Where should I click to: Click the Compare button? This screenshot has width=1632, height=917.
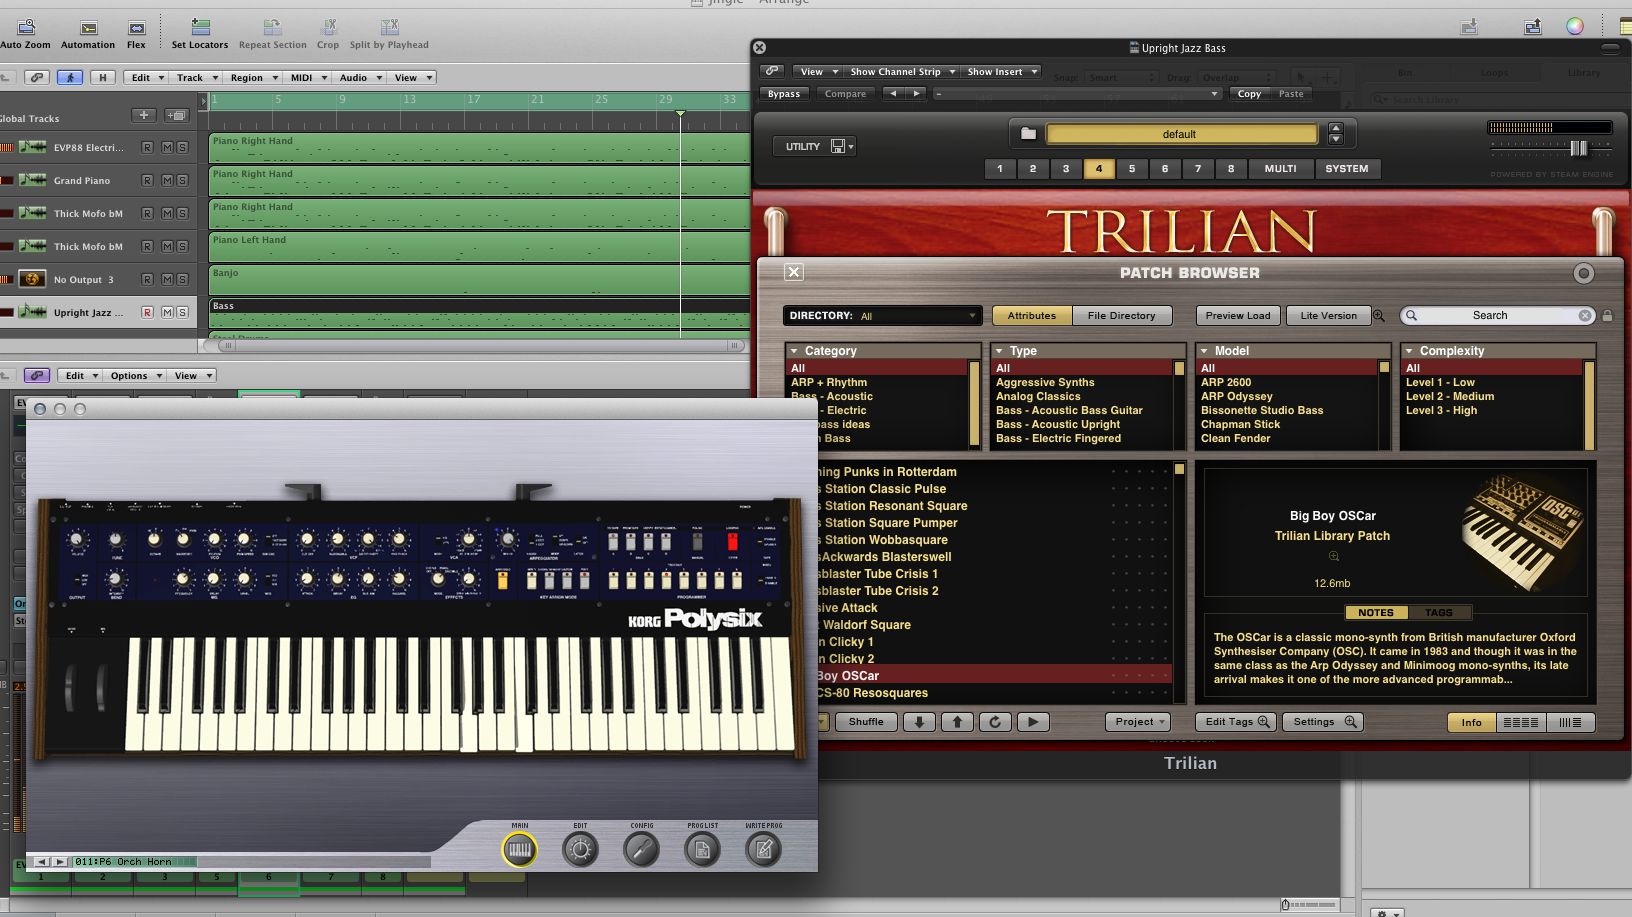(845, 94)
